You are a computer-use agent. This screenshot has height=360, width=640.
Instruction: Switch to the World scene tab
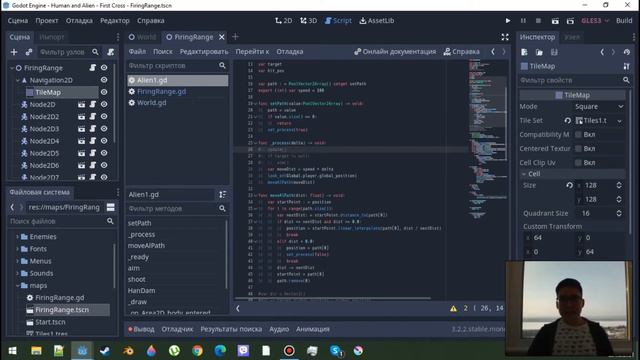[142, 37]
